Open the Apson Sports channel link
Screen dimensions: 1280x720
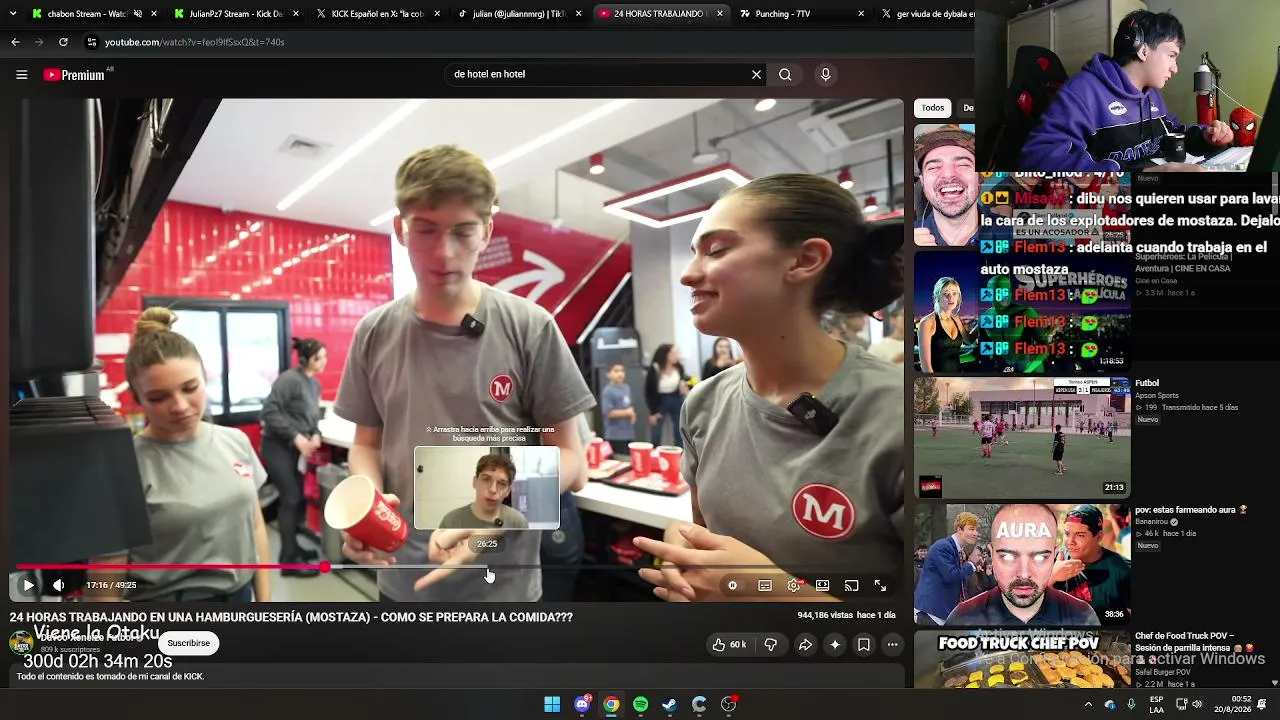(1157, 396)
